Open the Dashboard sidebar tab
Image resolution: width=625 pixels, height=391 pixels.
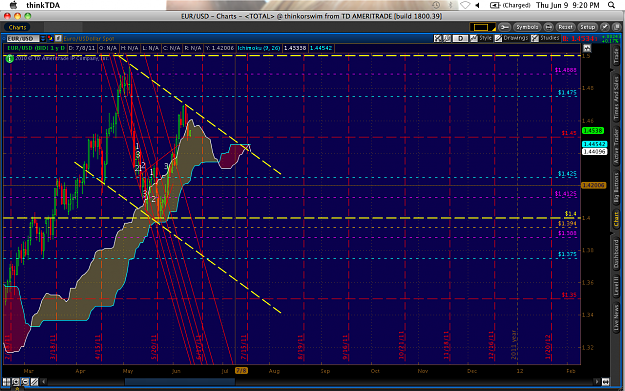point(617,254)
